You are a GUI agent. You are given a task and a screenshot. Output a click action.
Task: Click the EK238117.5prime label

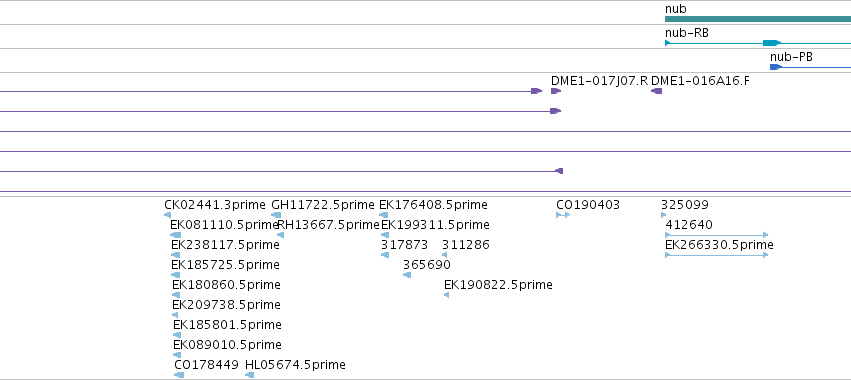225,245
